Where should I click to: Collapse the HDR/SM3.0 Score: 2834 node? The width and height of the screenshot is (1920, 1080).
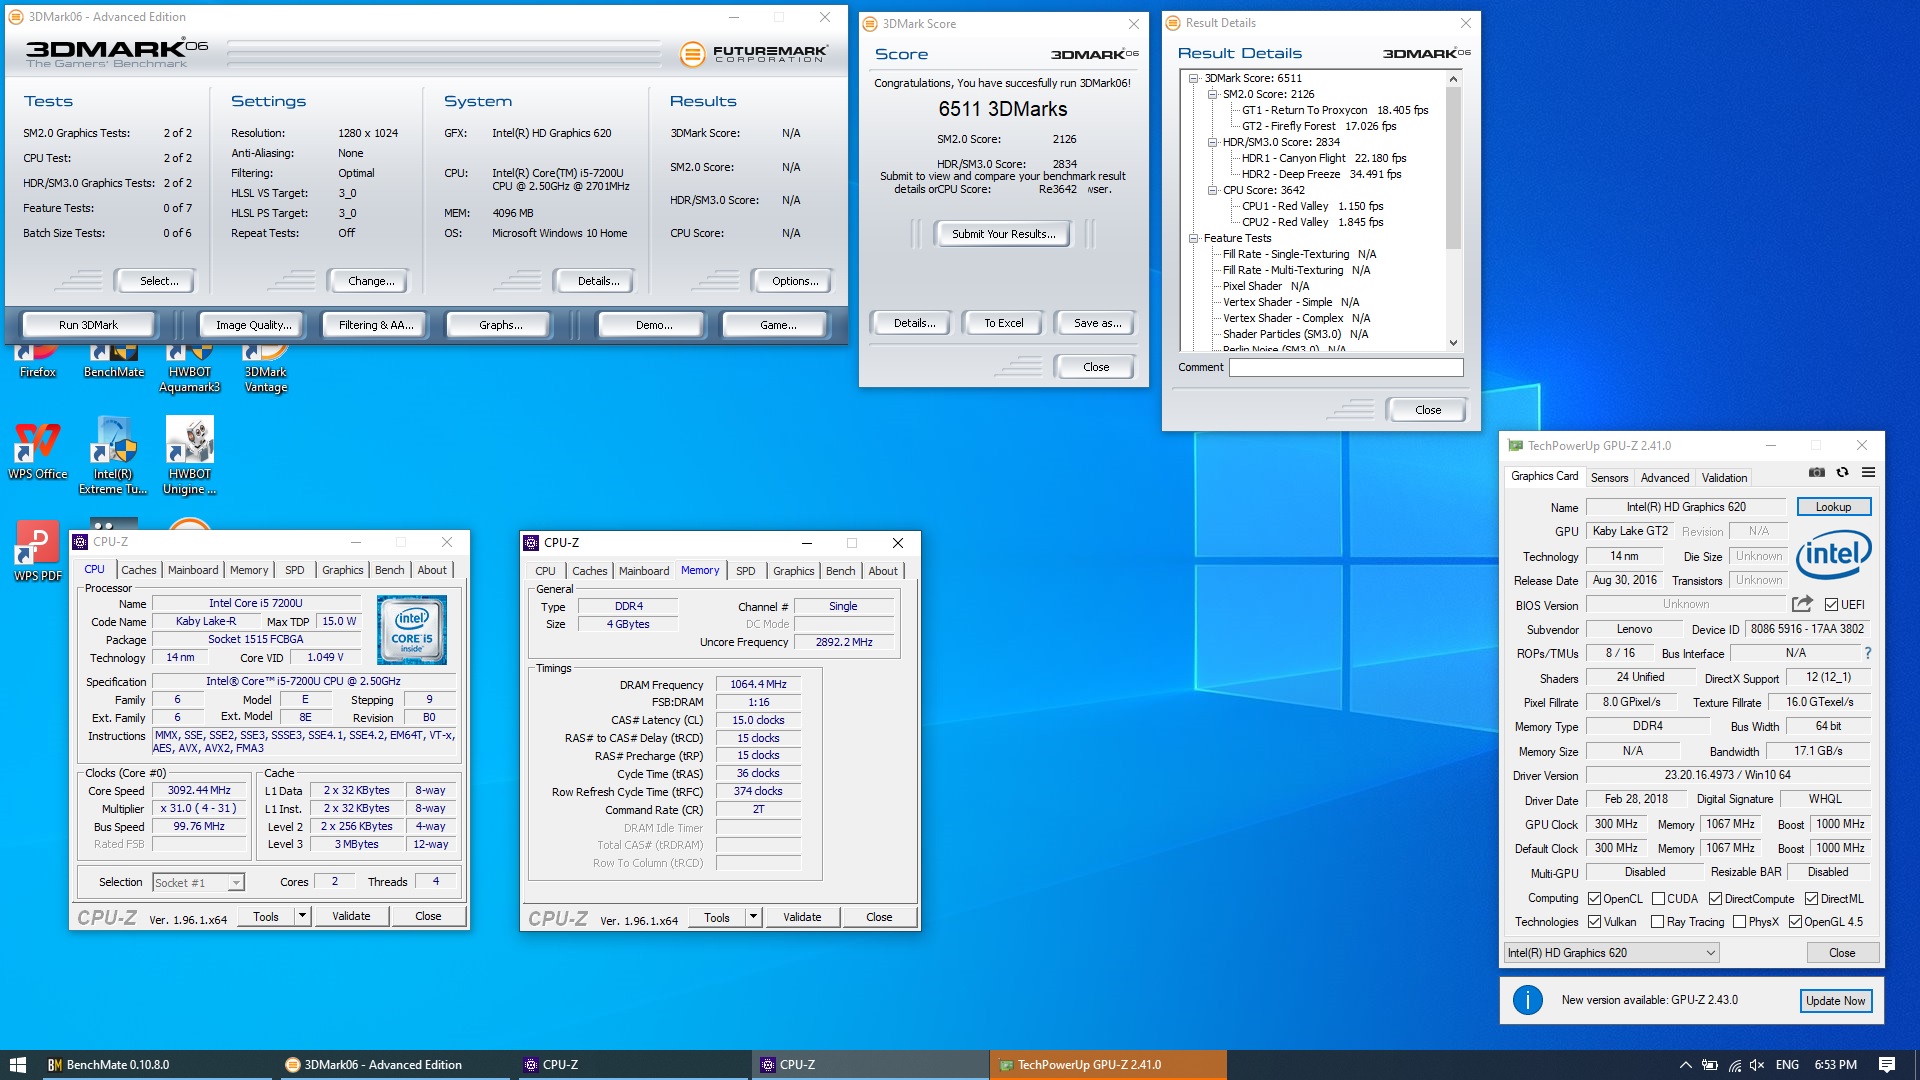click(x=1212, y=142)
